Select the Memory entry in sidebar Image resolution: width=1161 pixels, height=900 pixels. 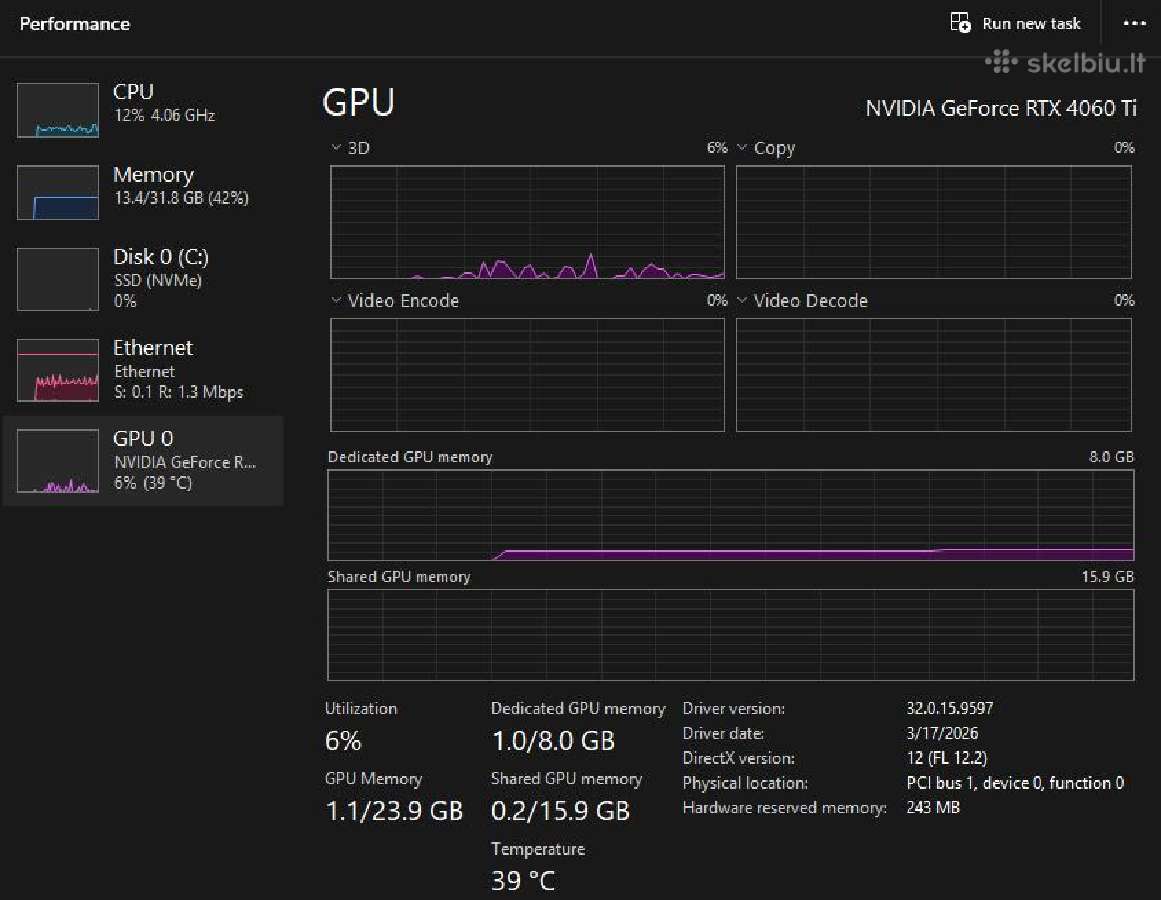143,192
